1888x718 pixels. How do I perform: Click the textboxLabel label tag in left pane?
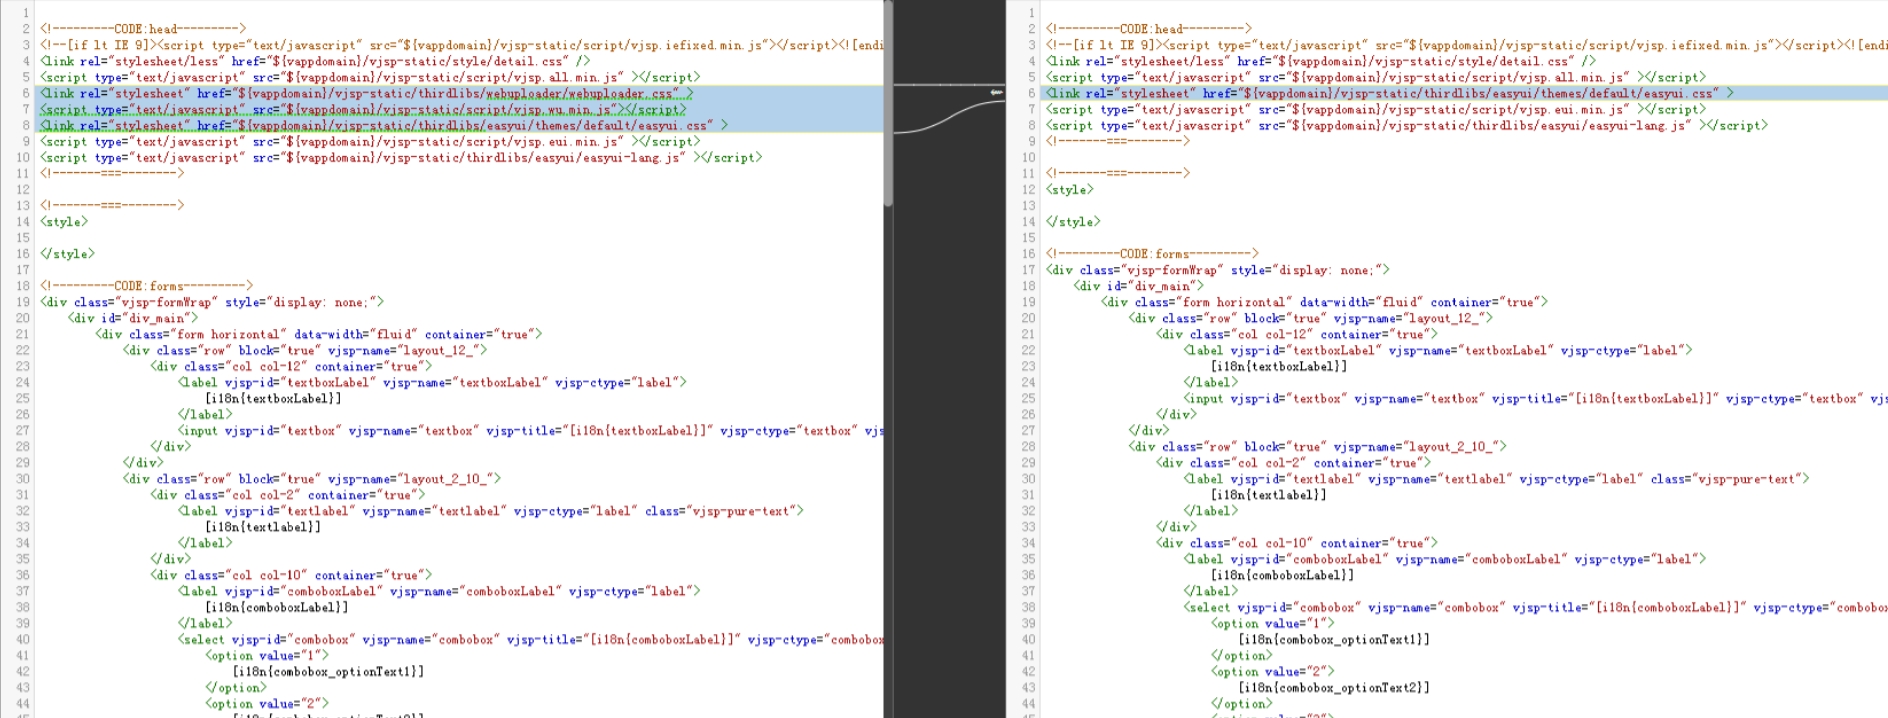(432, 382)
